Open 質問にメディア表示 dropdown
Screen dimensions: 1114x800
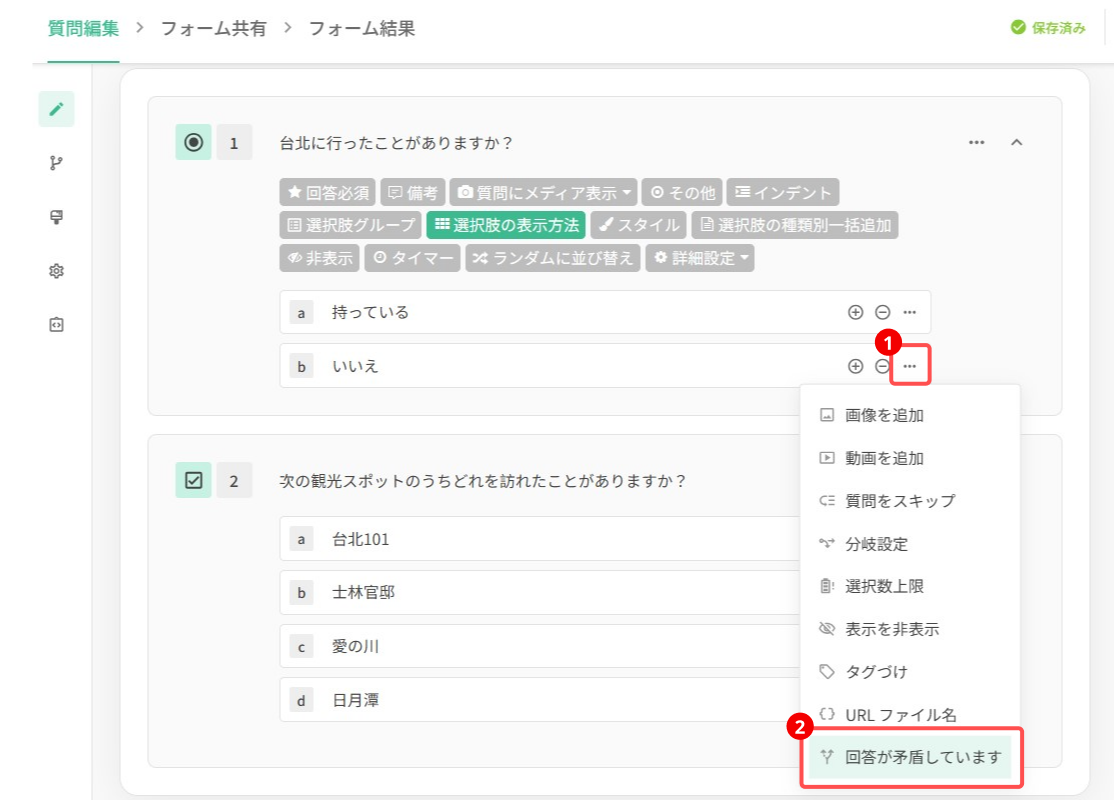click(544, 193)
